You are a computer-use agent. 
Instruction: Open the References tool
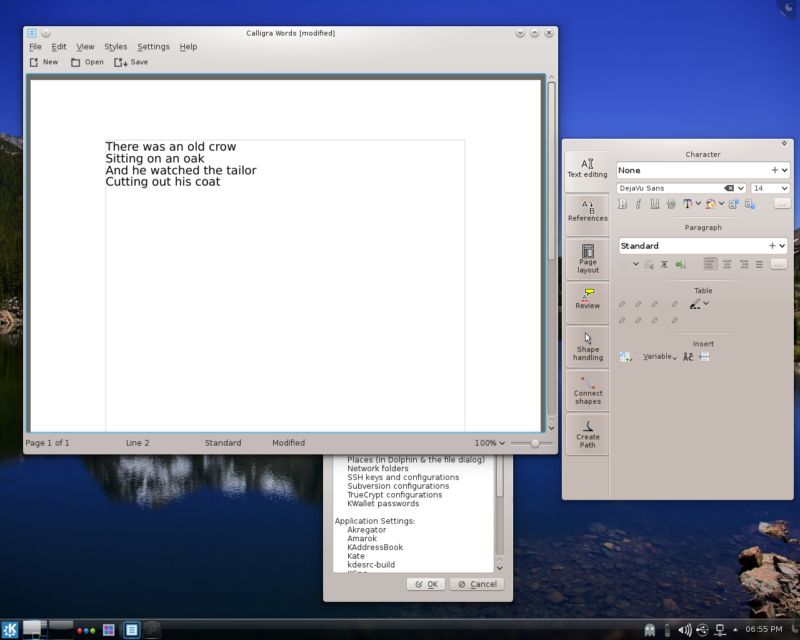(587, 213)
